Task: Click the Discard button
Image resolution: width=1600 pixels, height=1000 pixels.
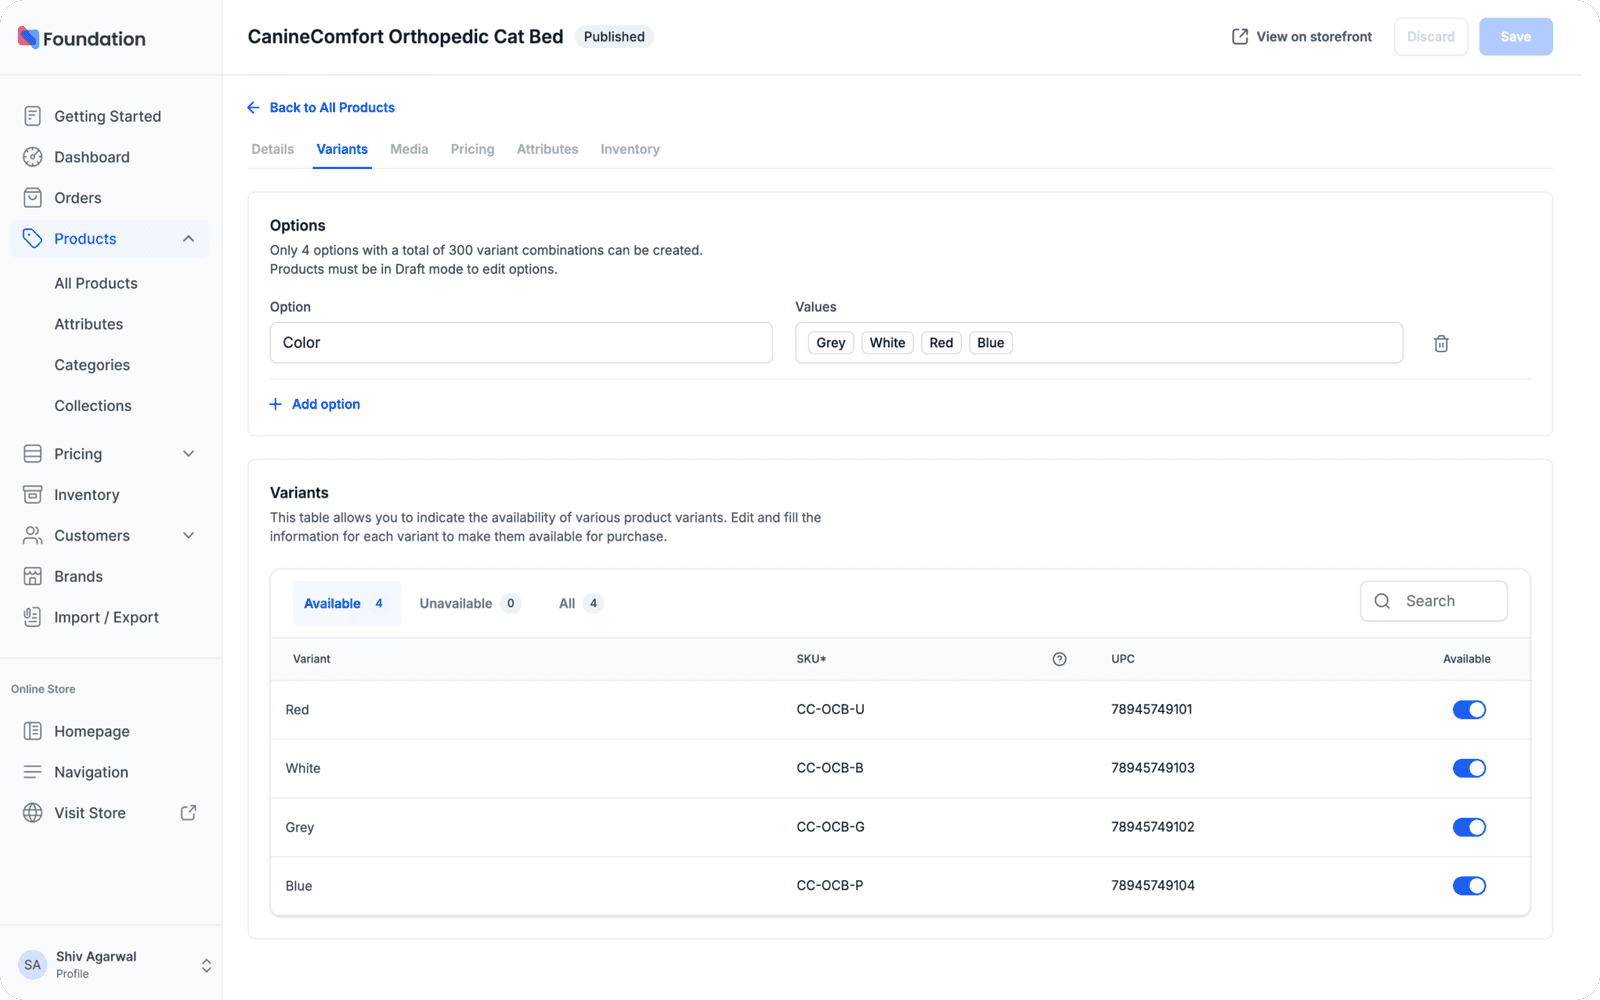Action: [x=1431, y=37]
